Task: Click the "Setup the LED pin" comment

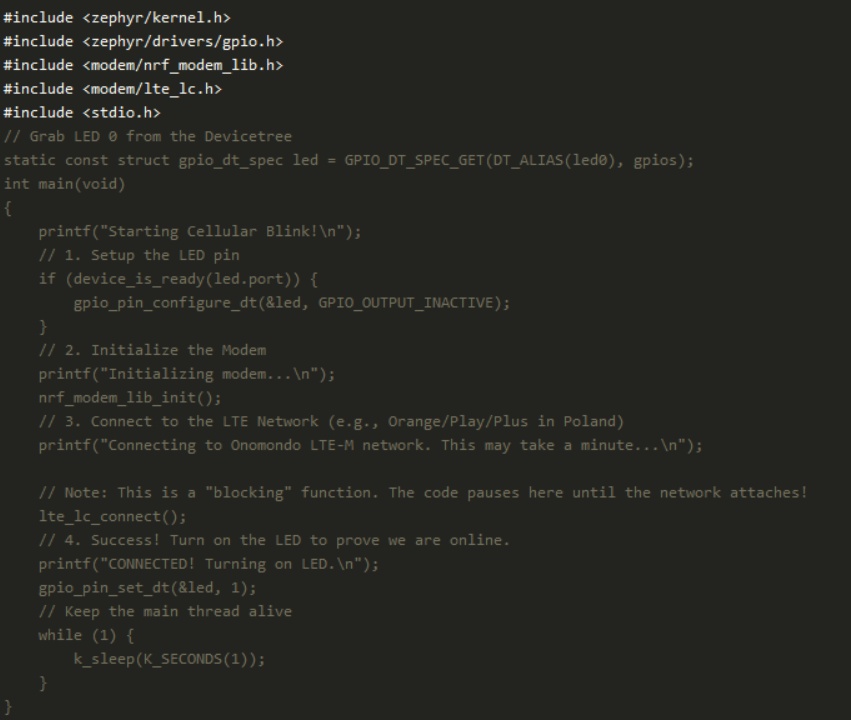Action: tap(140, 256)
